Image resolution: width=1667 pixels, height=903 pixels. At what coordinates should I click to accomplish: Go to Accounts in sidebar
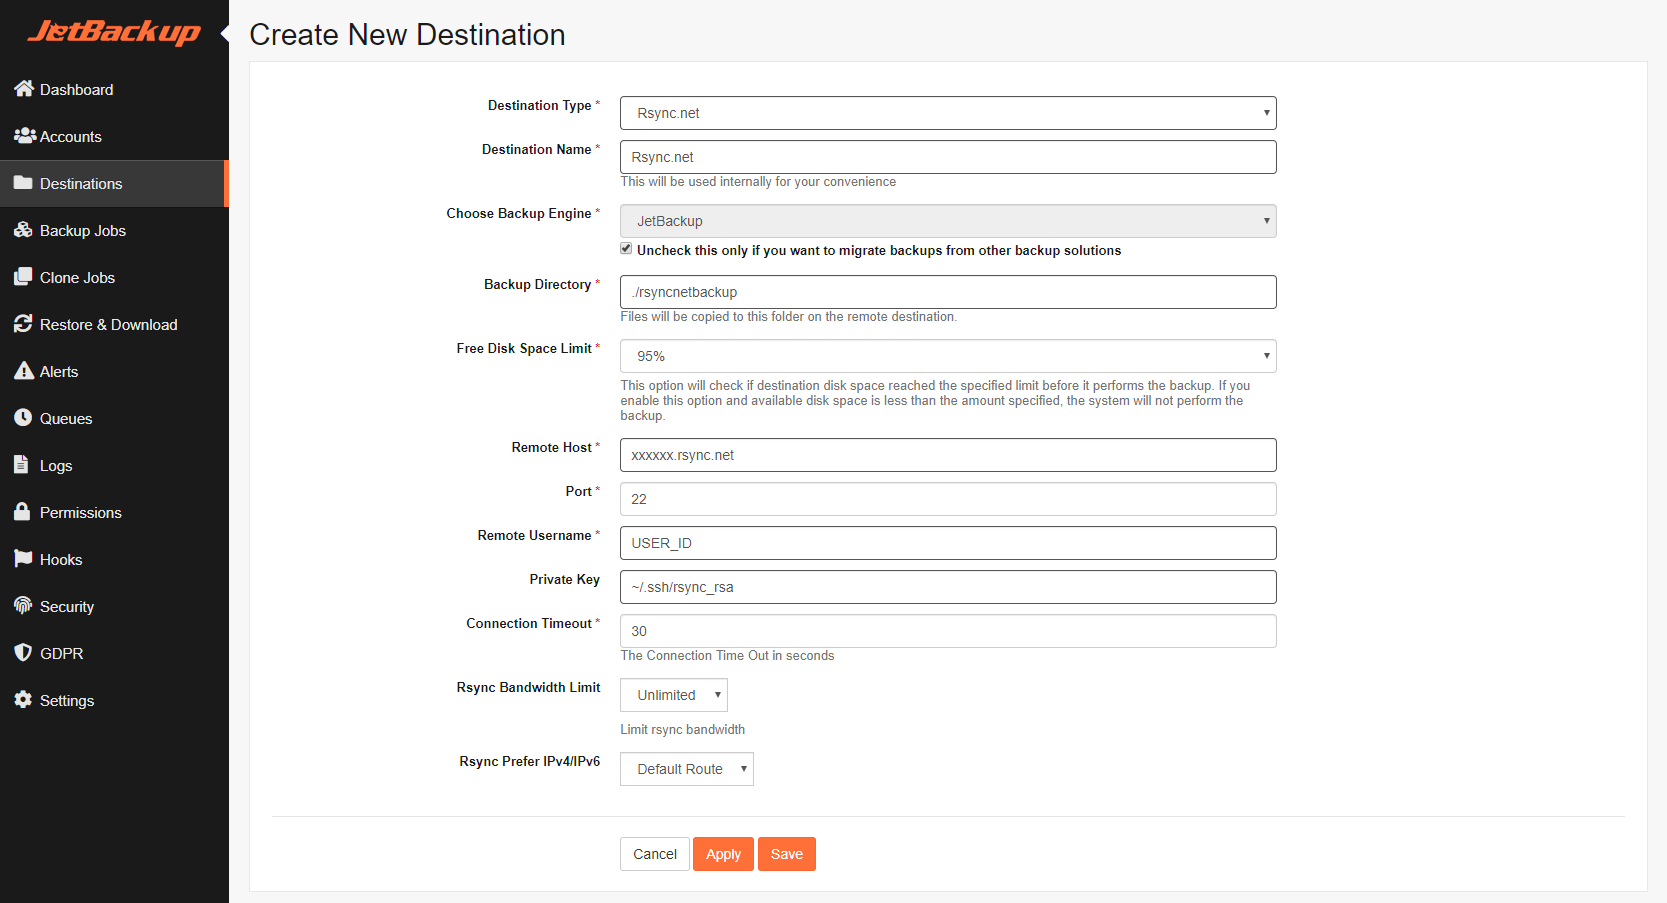coord(114,137)
